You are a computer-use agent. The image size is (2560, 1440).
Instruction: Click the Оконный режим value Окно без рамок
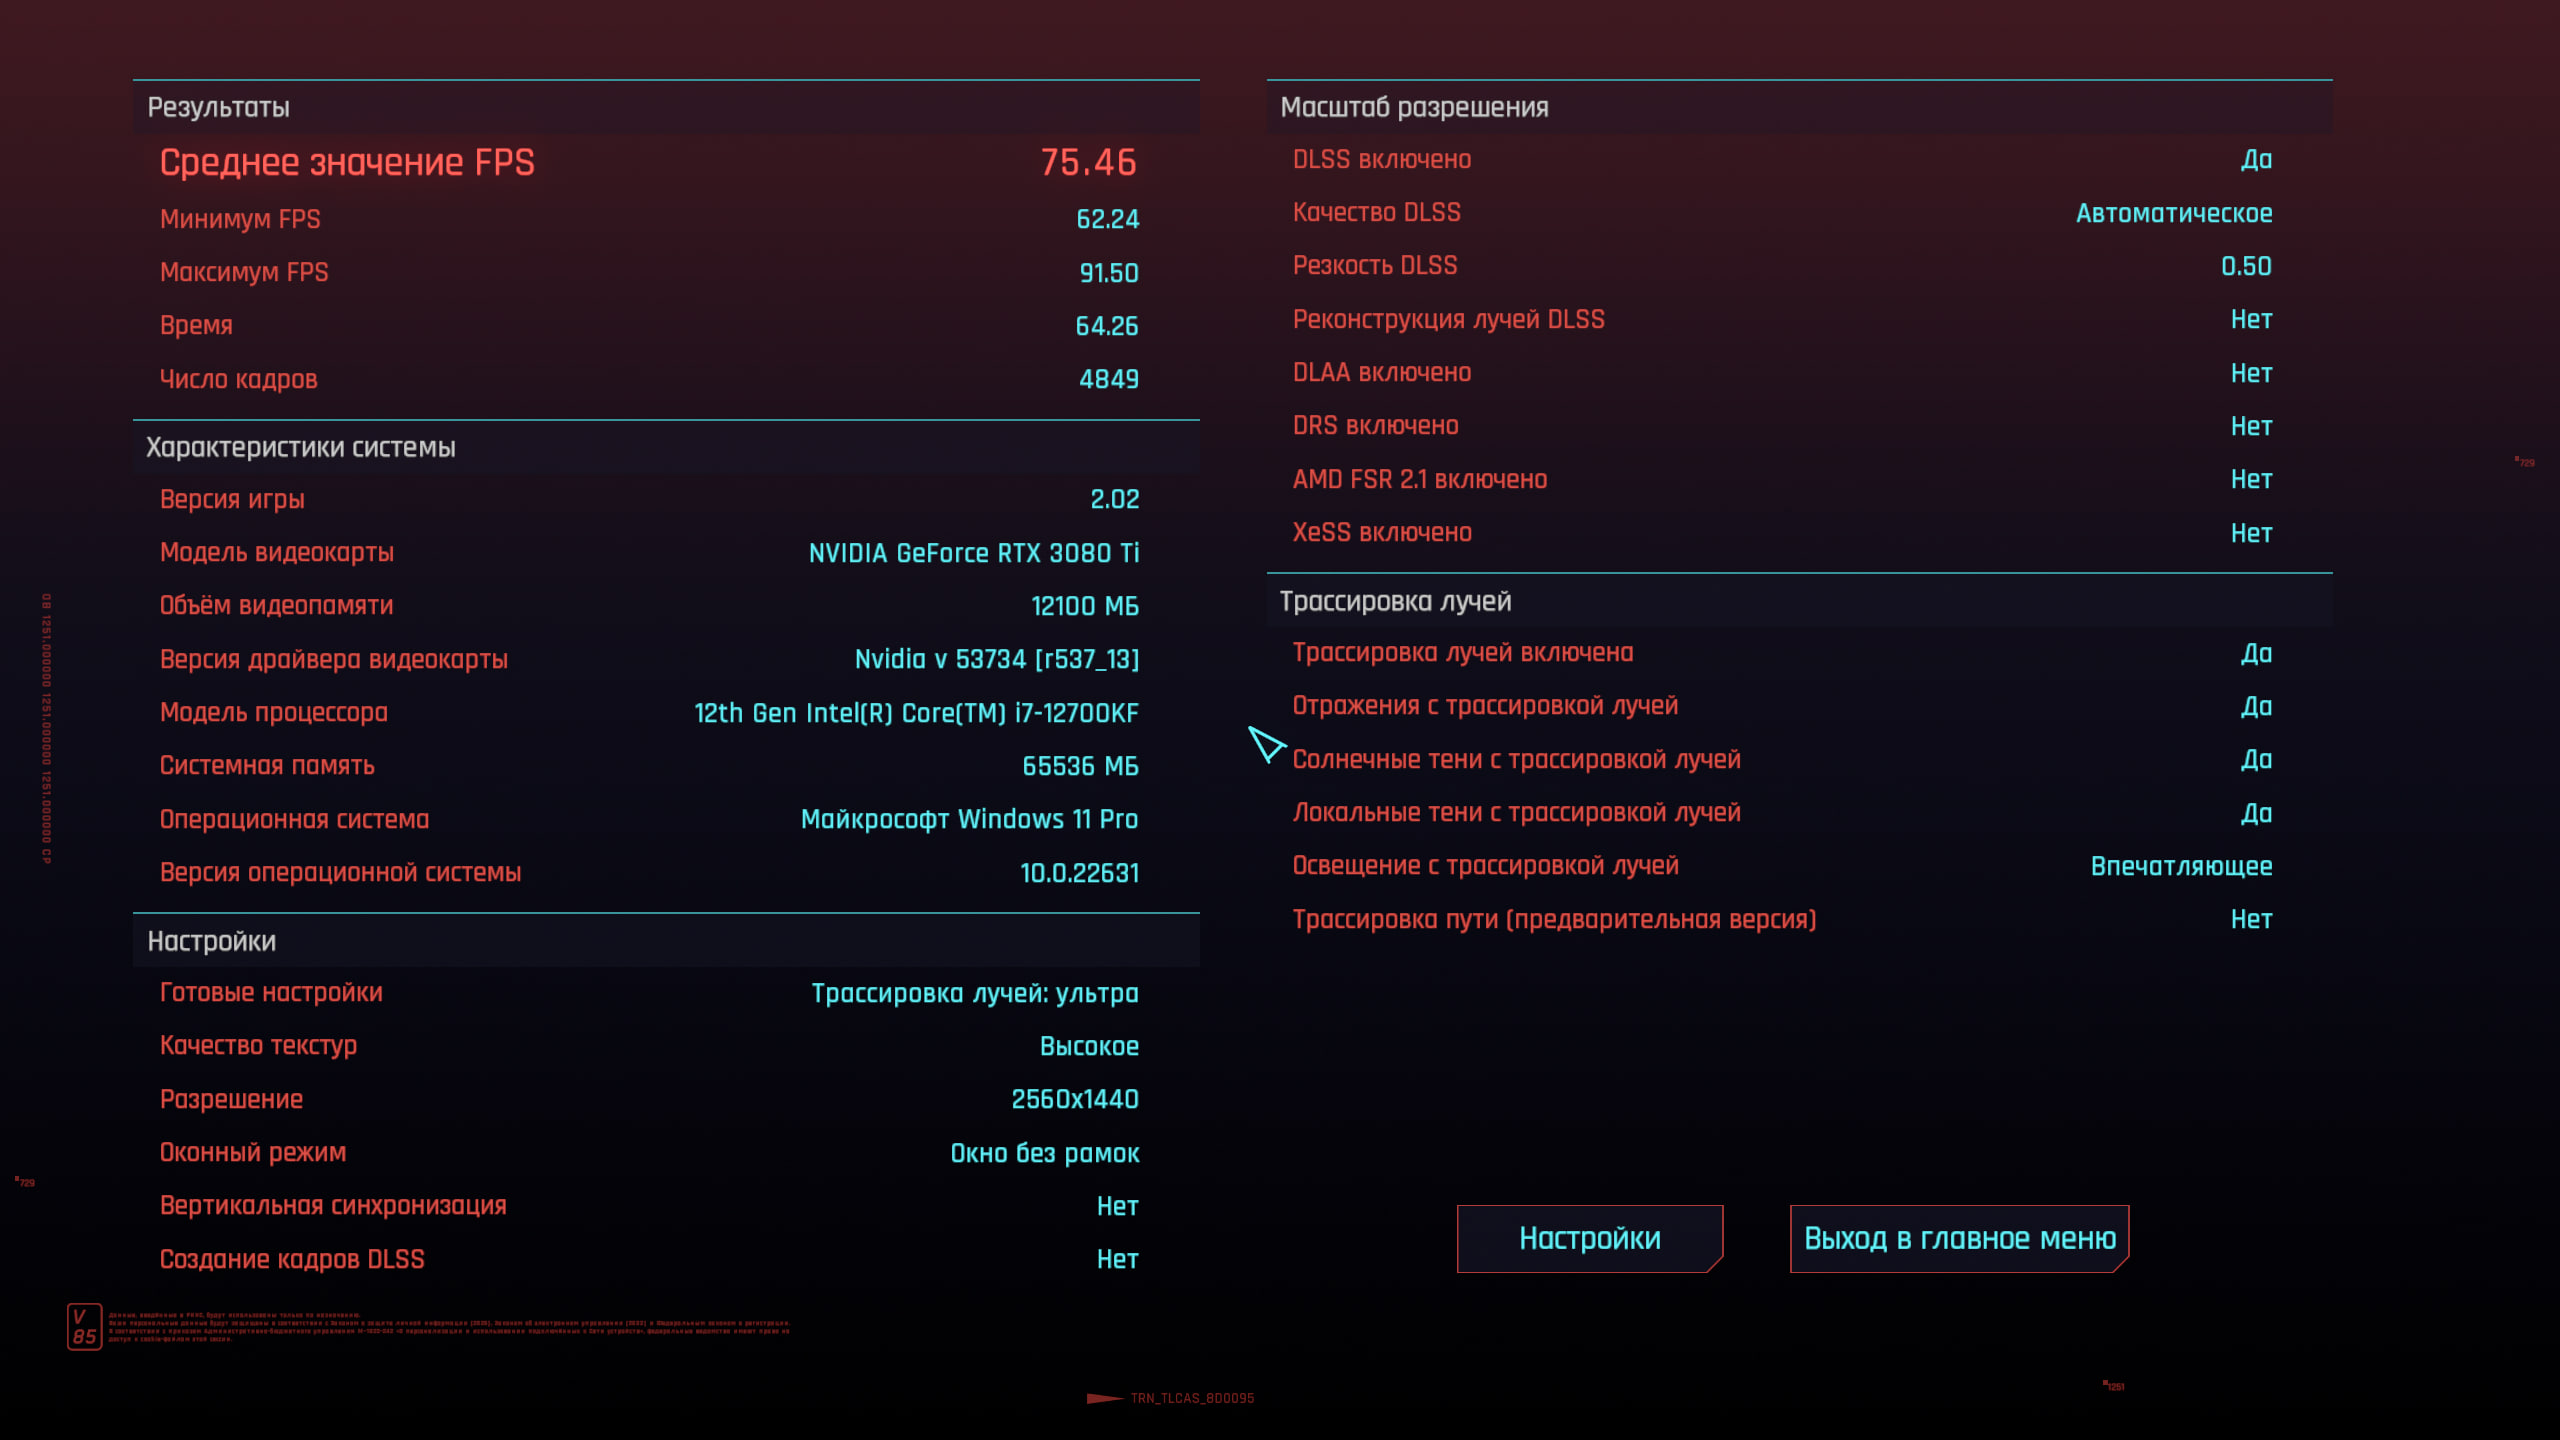[x=1044, y=1153]
